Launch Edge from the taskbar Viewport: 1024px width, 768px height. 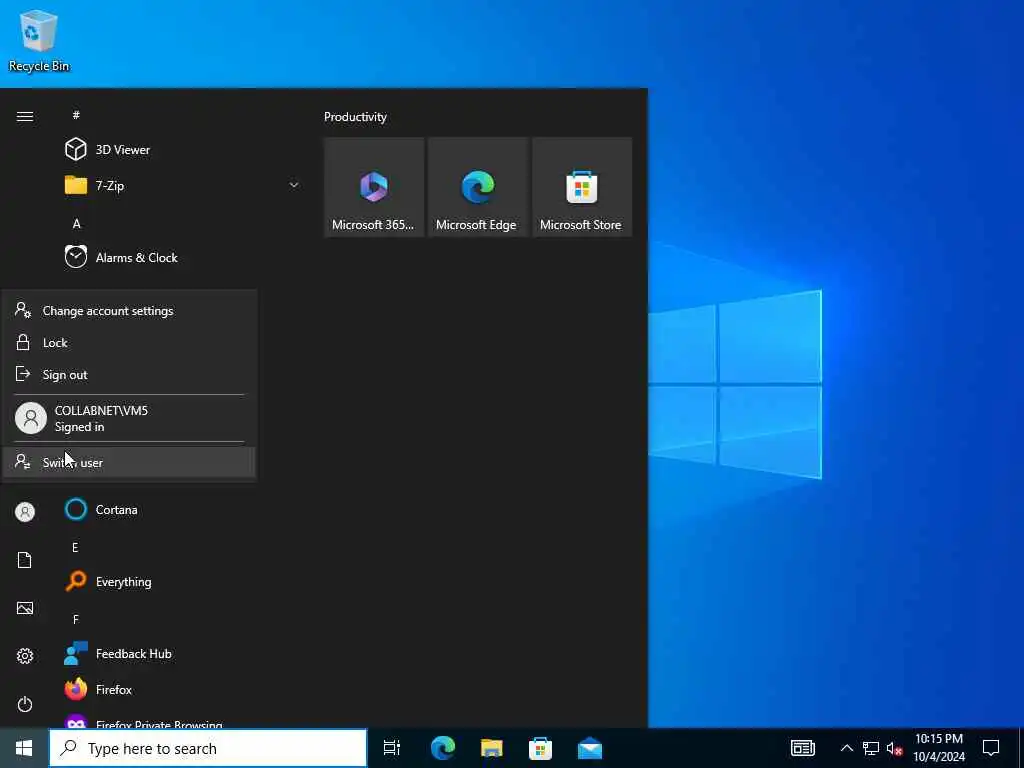coord(442,748)
